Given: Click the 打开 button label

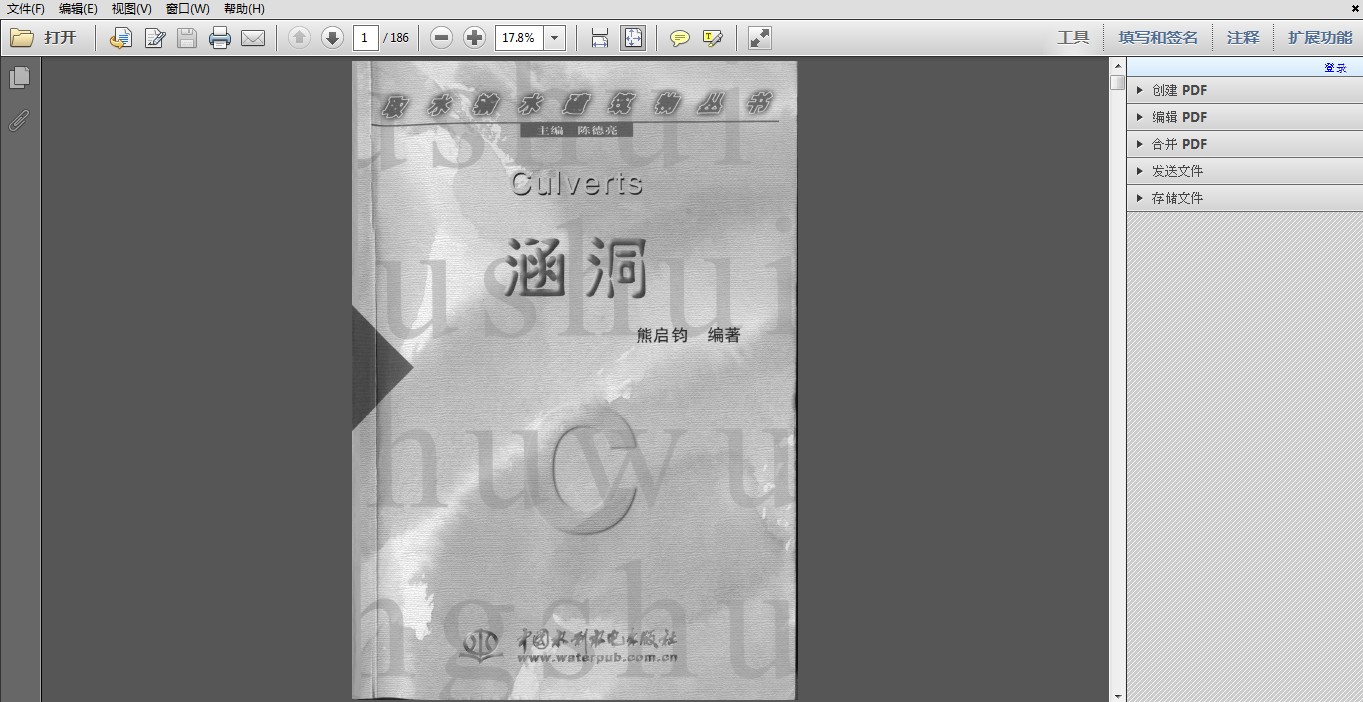Looking at the screenshot, I should [x=60, y=38].
